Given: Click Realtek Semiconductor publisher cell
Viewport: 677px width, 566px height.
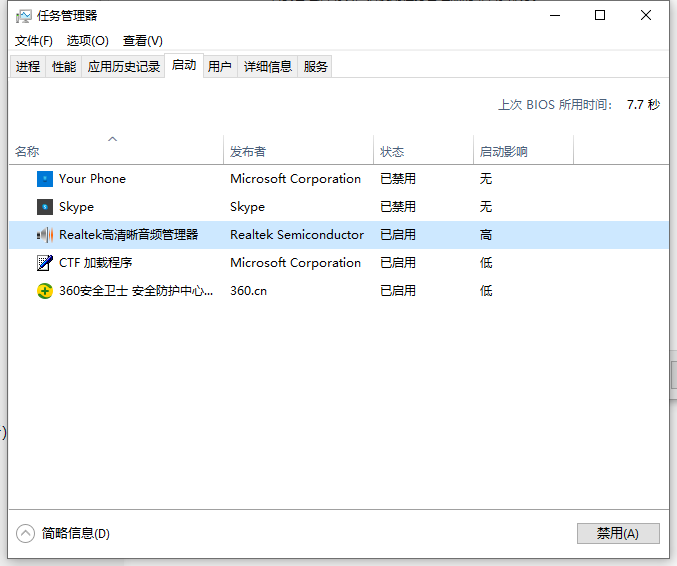Looking at the screenshot, I should 297,235.
